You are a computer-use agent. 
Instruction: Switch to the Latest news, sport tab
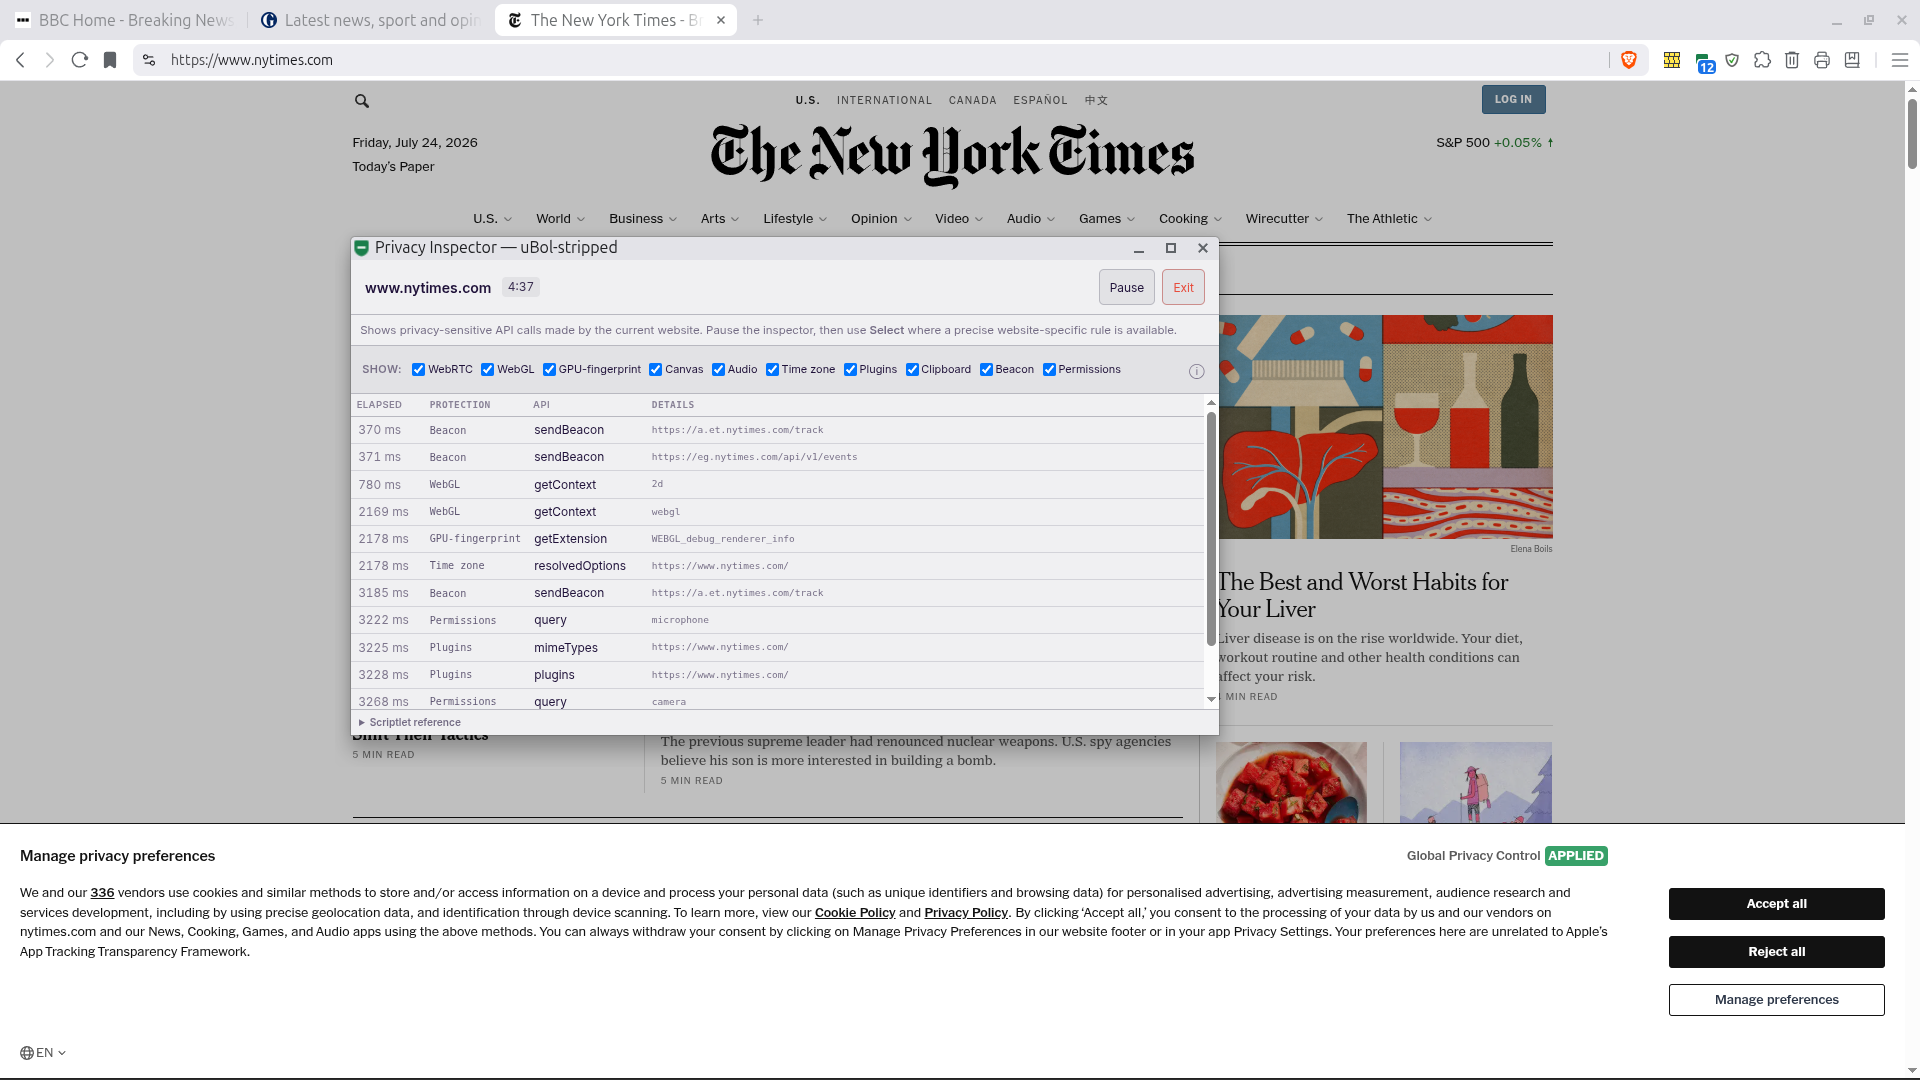372,20
